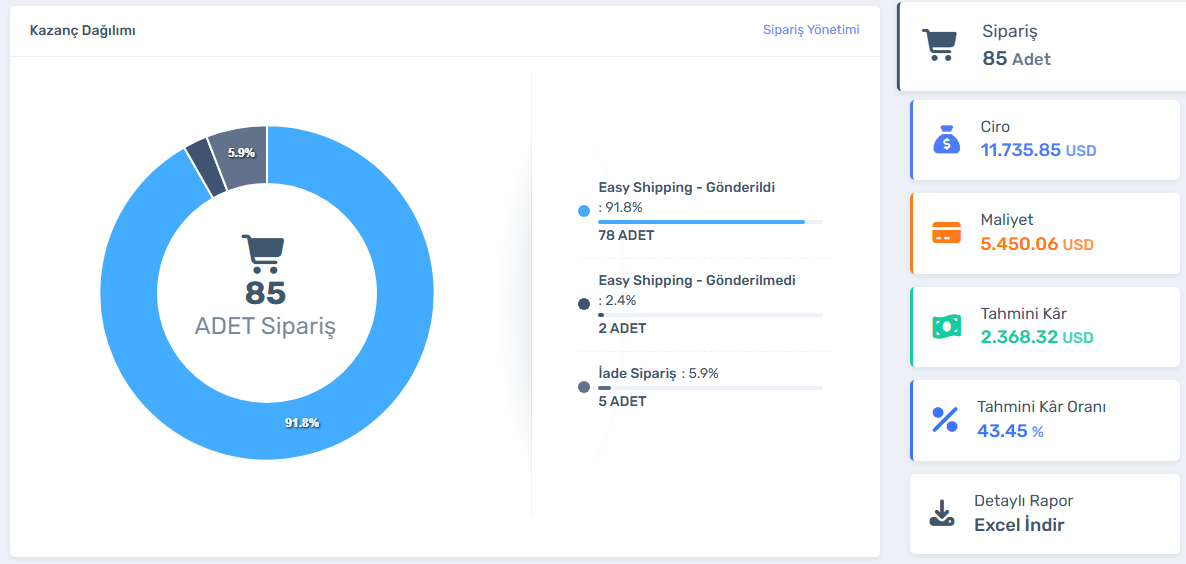The height and width of the screenshot is (564, 1186).
Task: Click the 78 ADET legend entry text
Action: click(626, 236)
